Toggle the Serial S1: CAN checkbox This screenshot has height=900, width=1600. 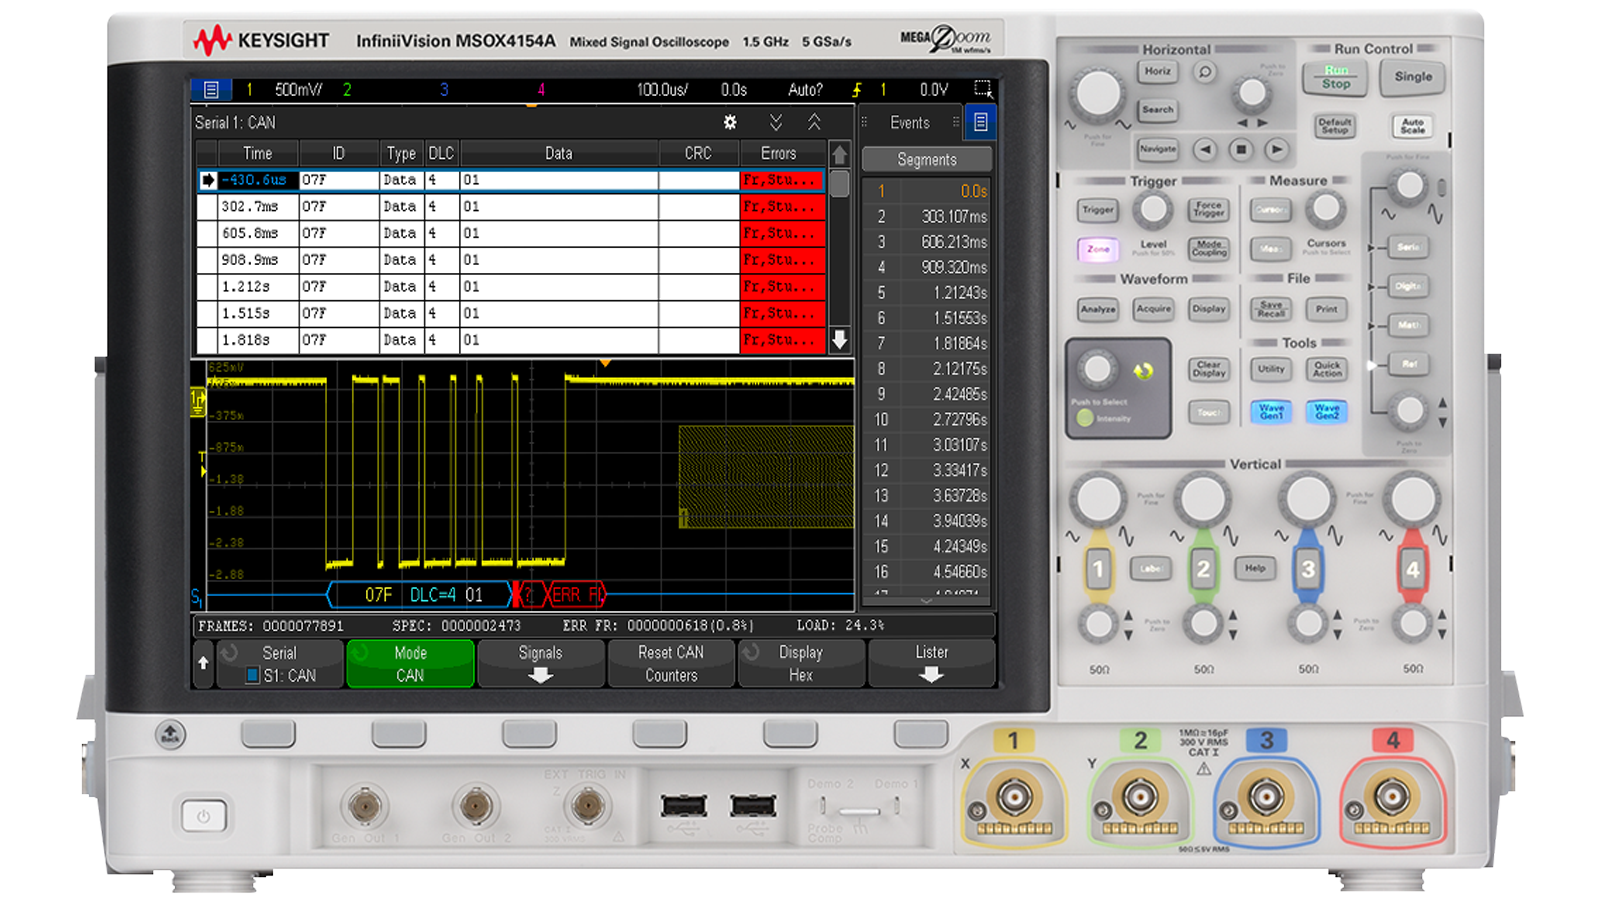(x=253, y=675)
